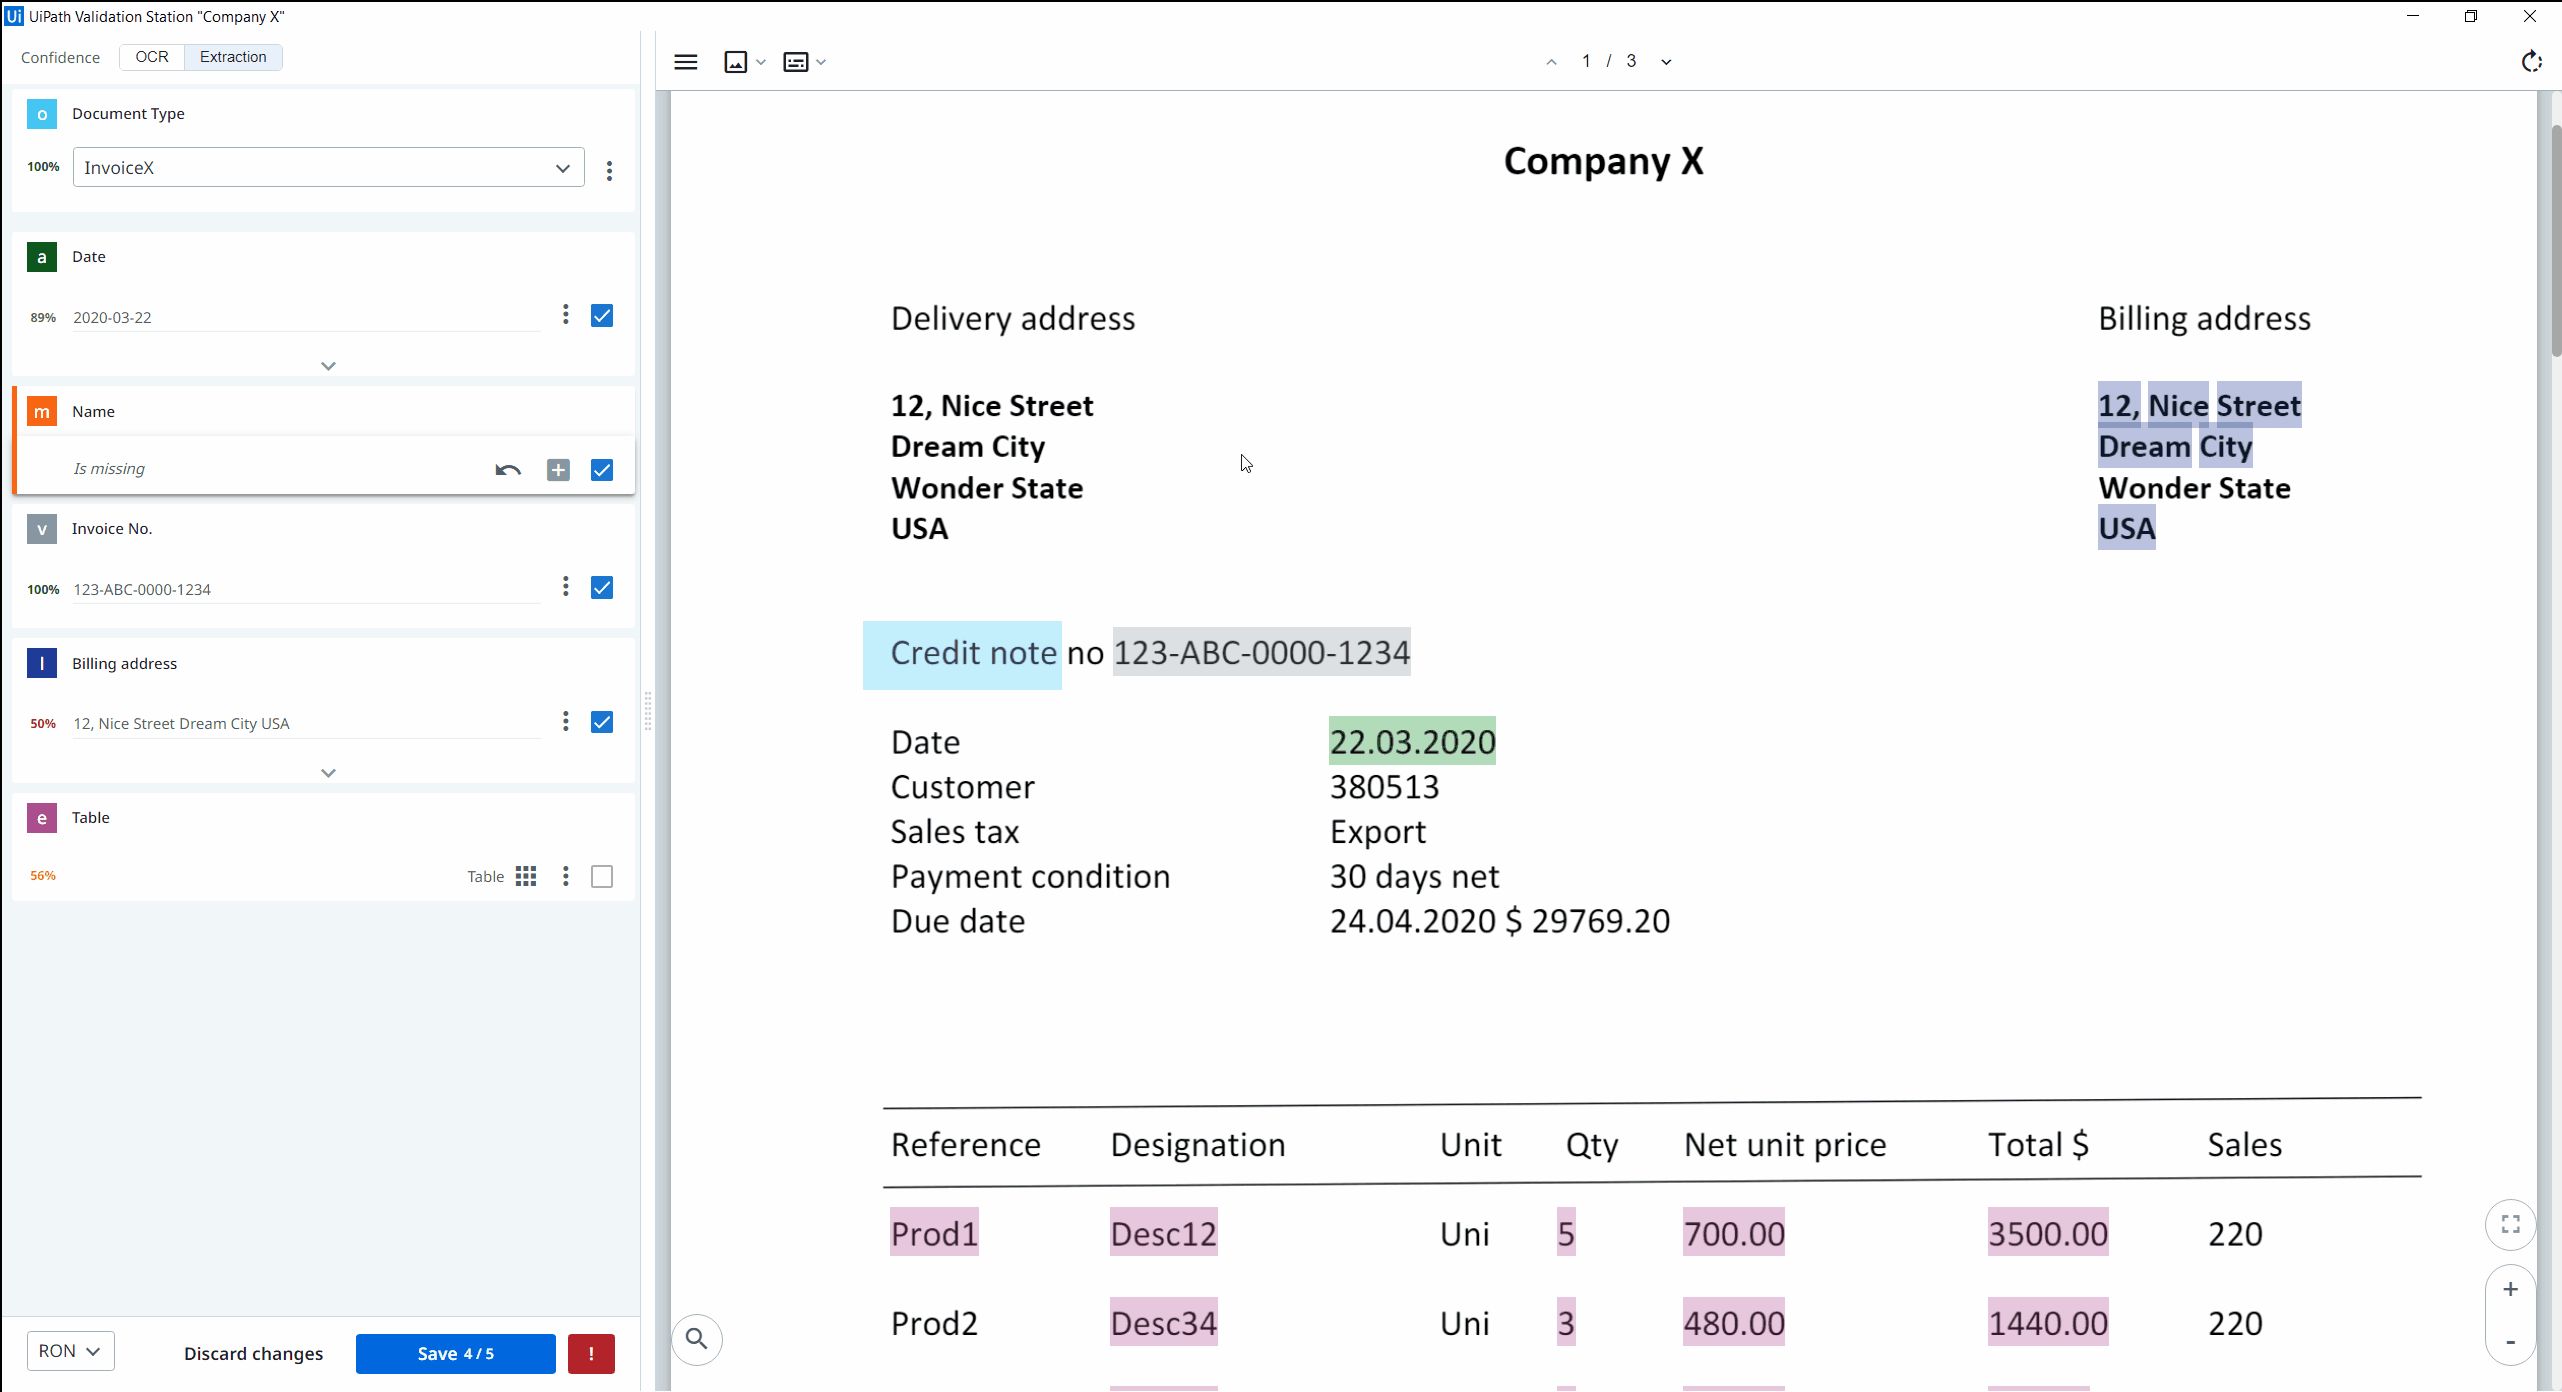Click the Invoice No. value input field
2562x1392 pixels.
point(305,590)
